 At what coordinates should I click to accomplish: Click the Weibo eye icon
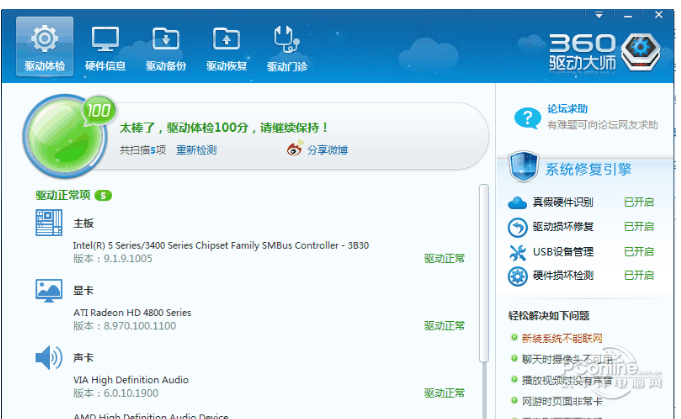pos(294,148)
